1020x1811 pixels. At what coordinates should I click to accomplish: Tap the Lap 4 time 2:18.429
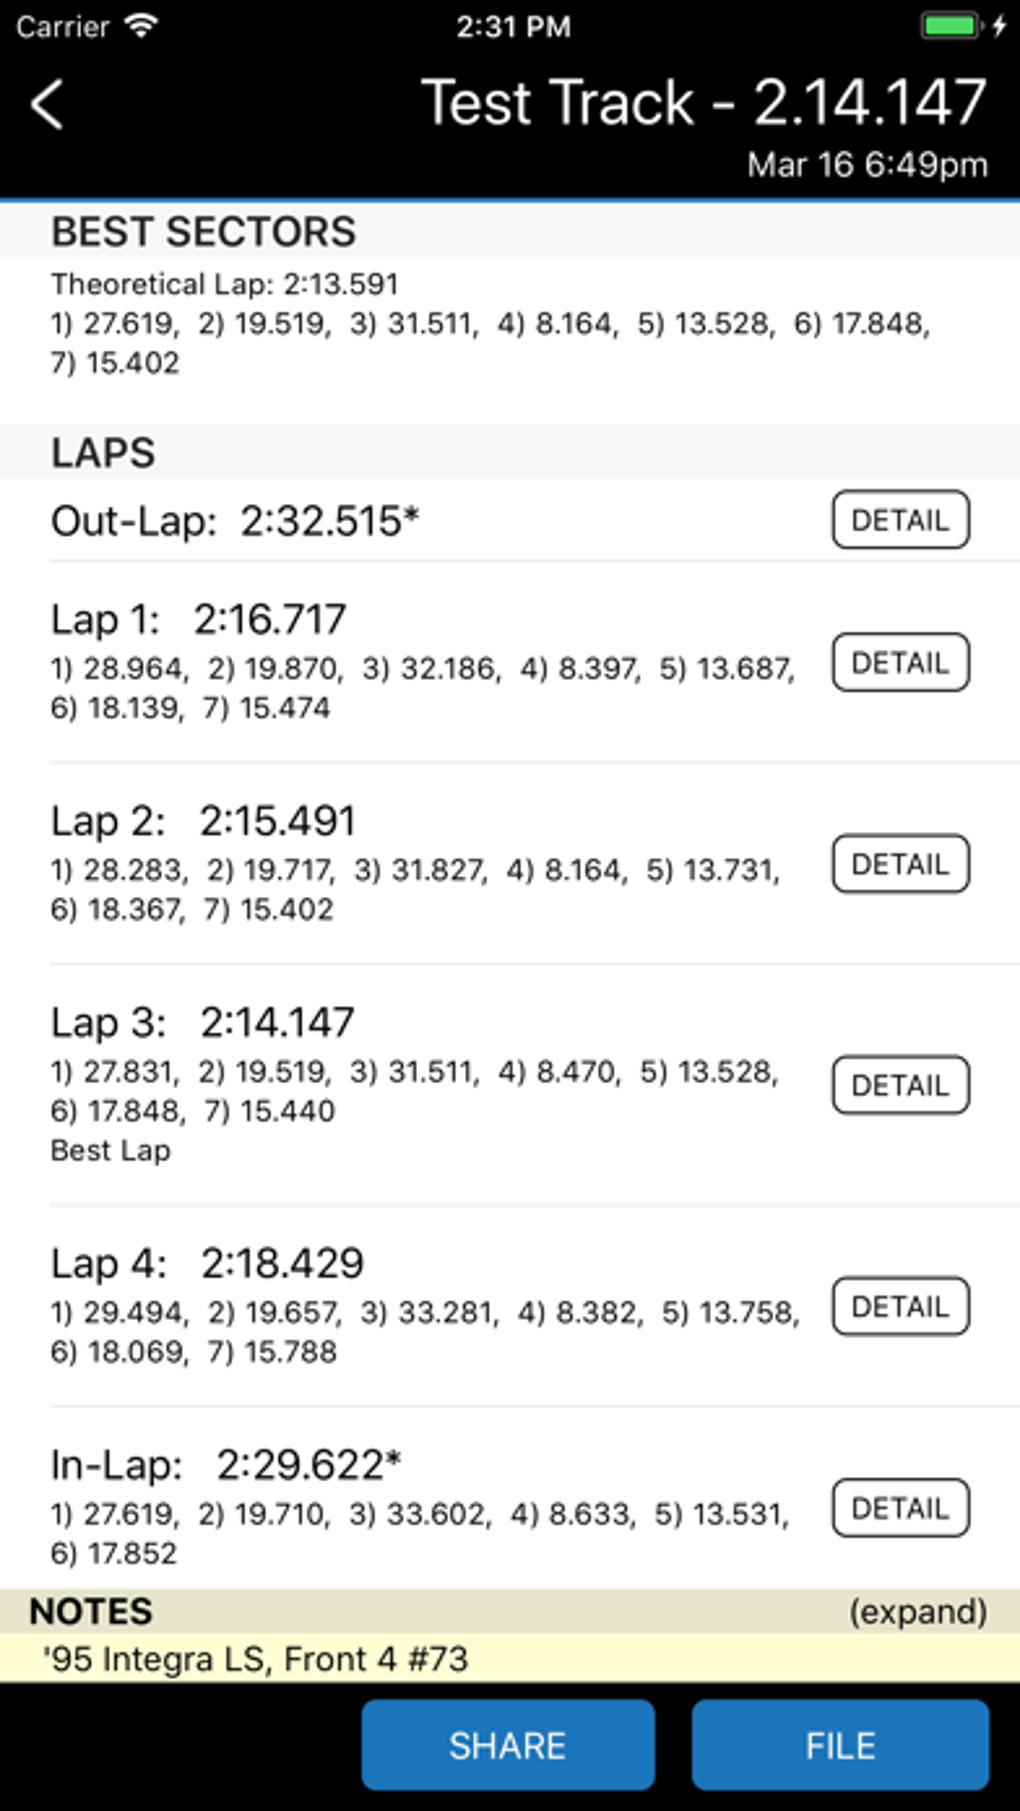pos(282,1263)
